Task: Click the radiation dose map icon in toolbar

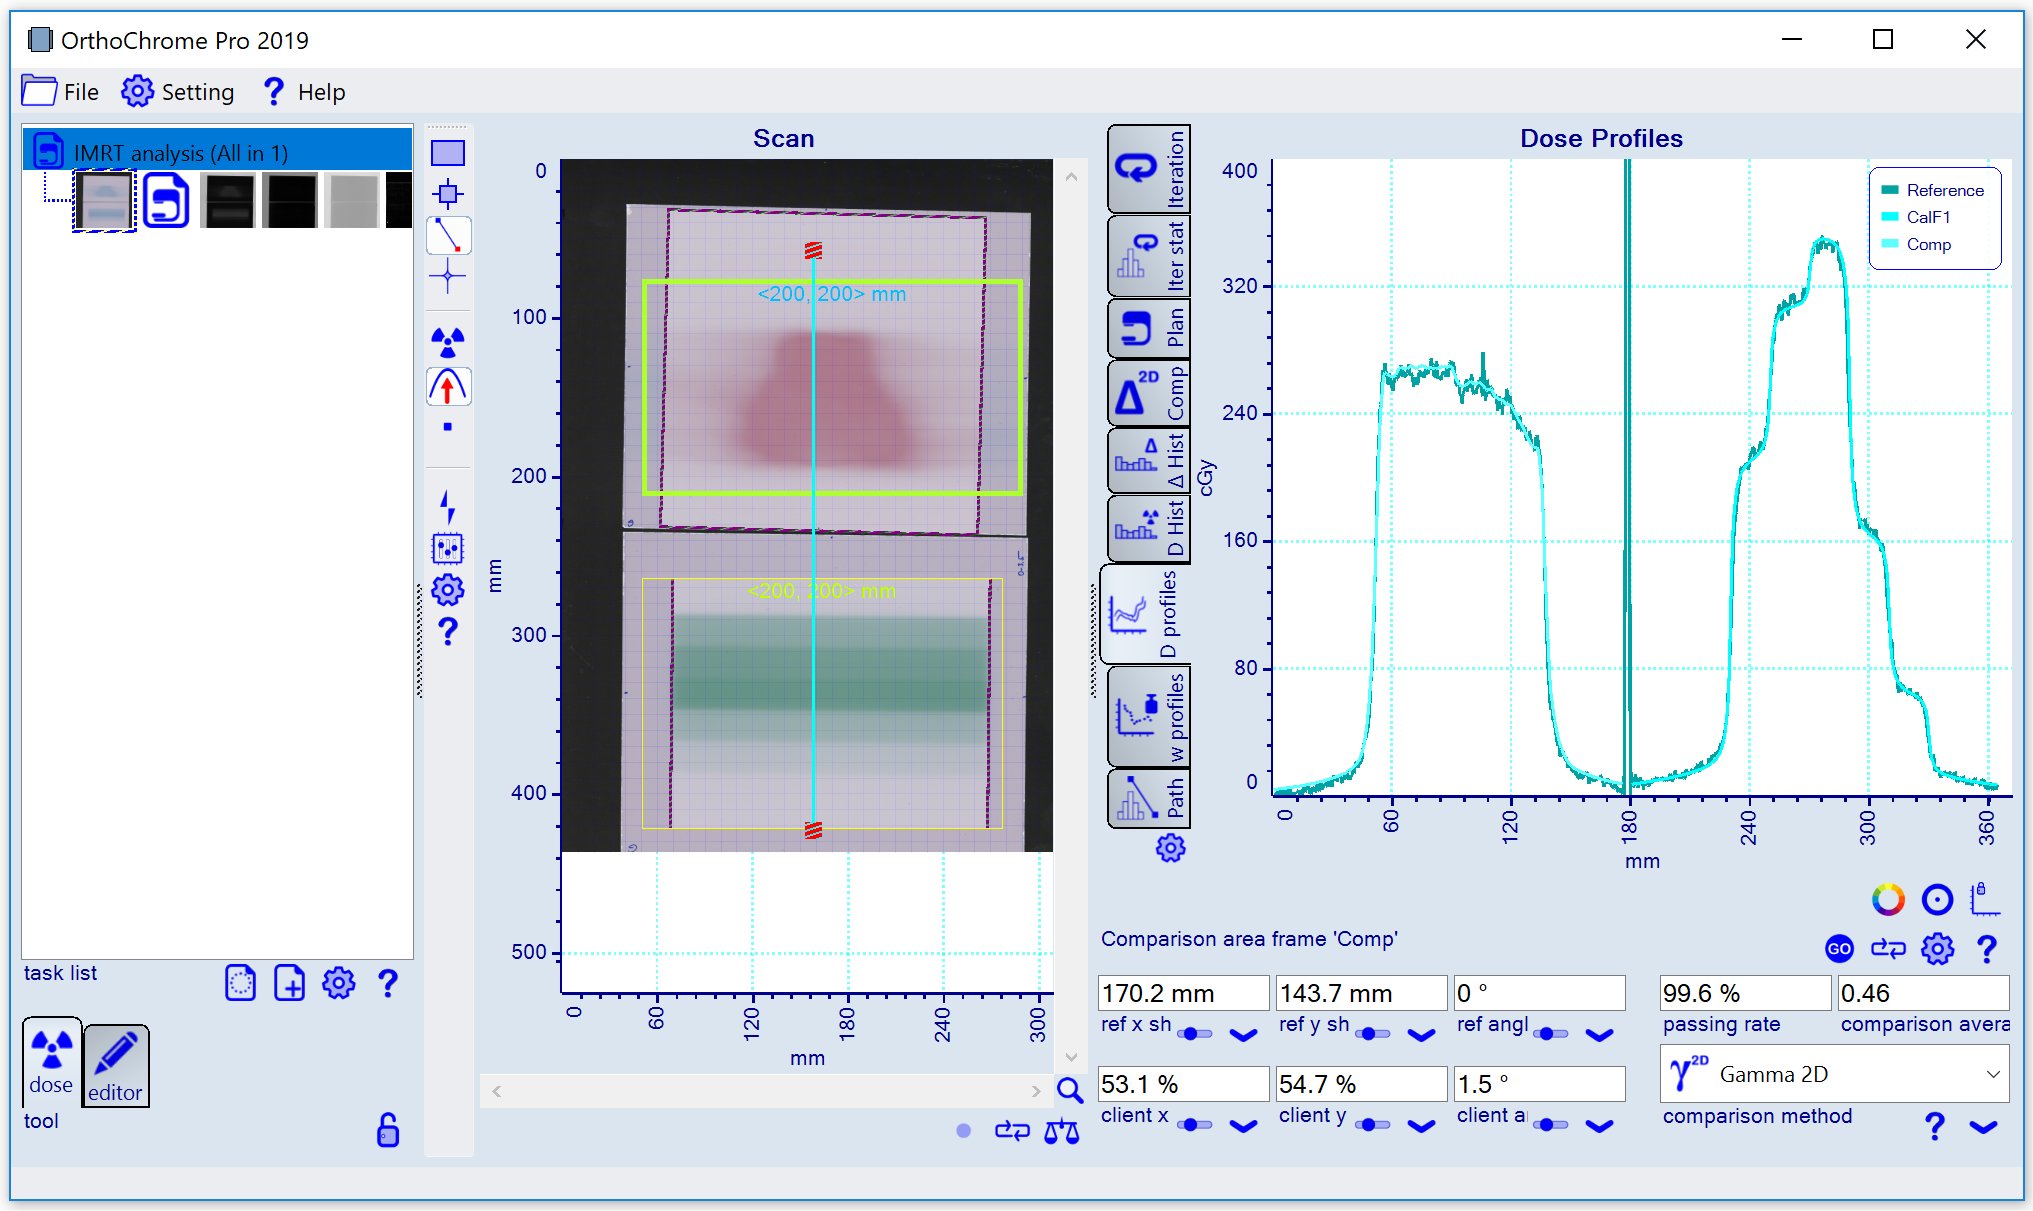Action: pos(447,342)
